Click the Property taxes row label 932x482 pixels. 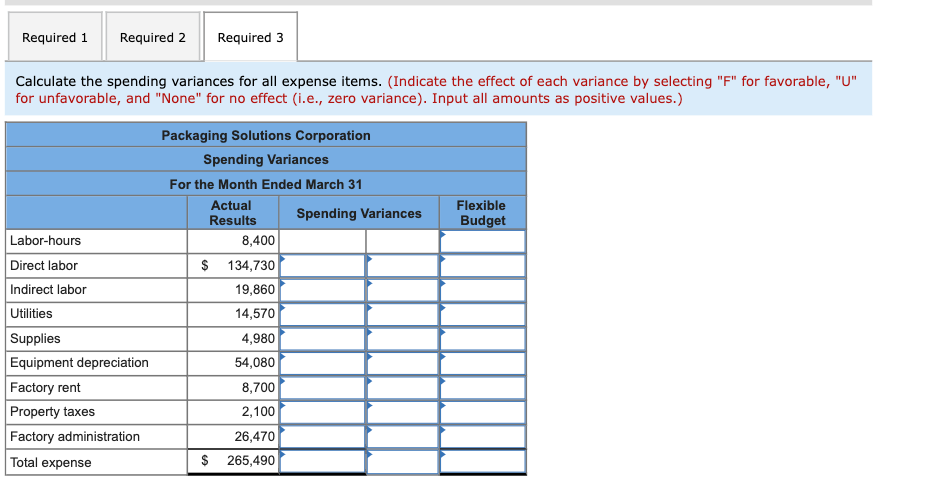pyautogui.click(x=52, y=412)
